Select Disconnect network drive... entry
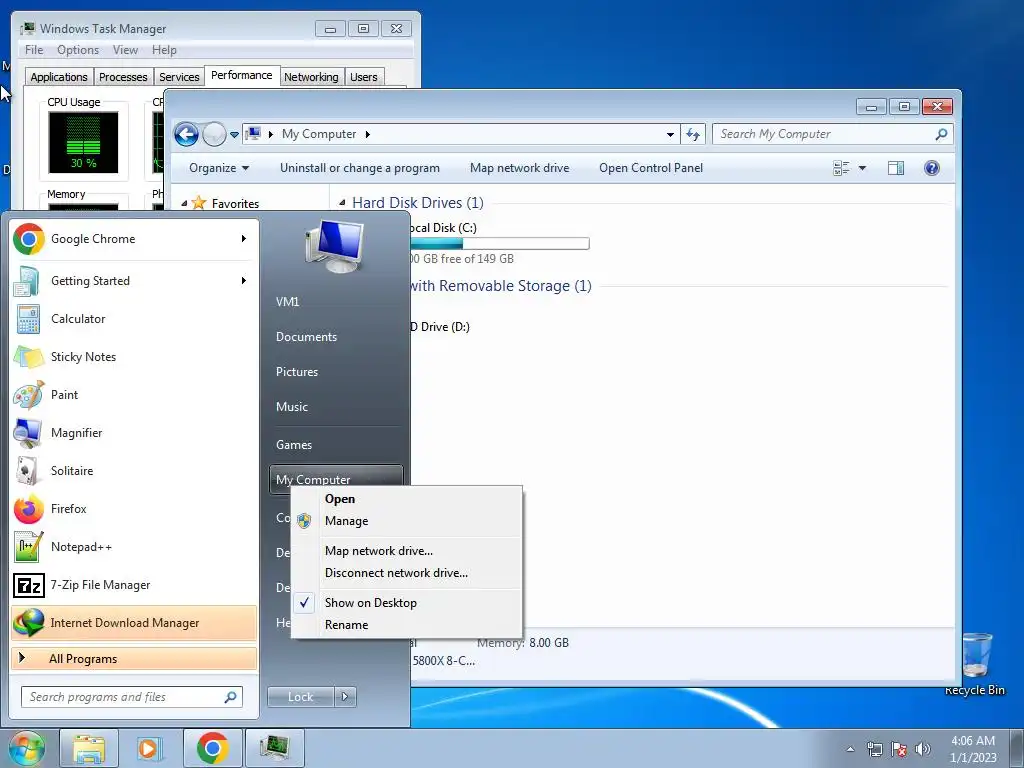 coord(406,573)
